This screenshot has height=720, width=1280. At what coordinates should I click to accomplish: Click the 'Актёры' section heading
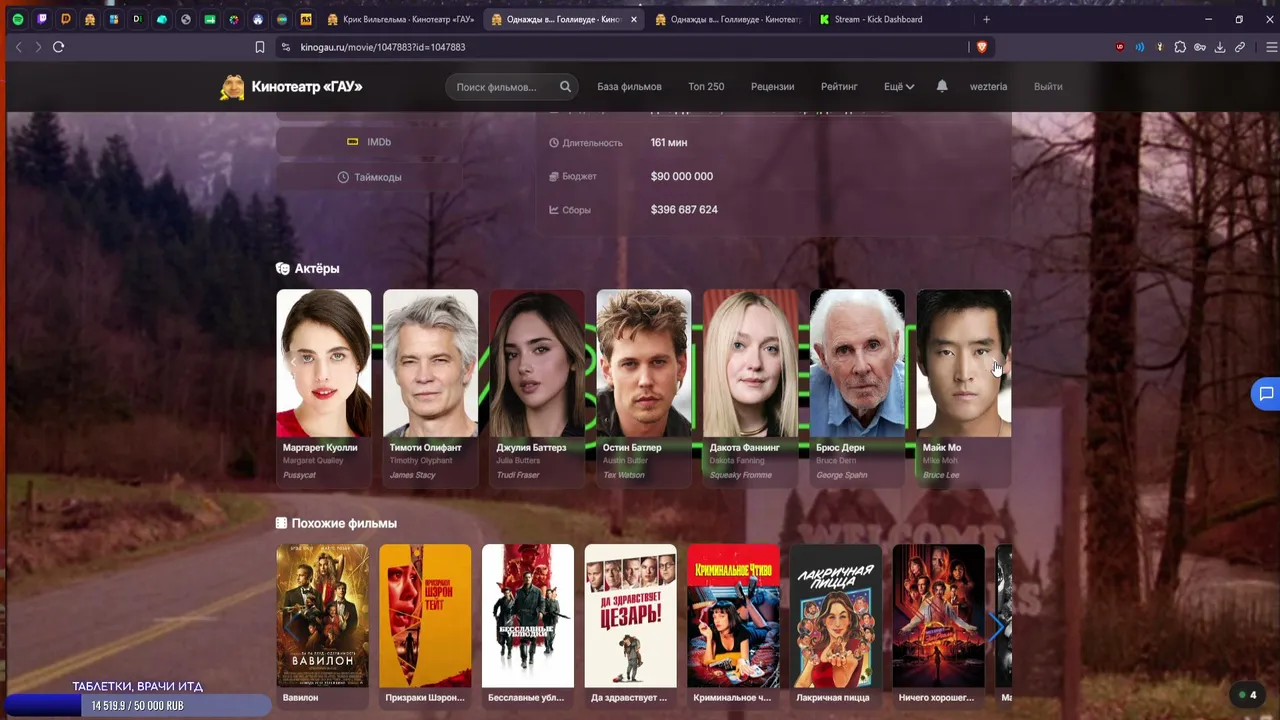[308, 268]
